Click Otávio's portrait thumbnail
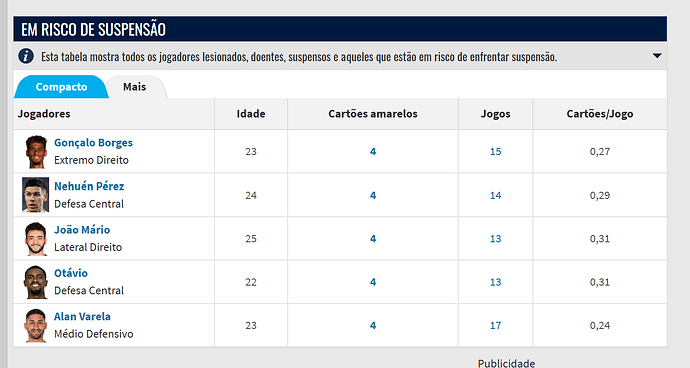690x368 pixels. 36,282
